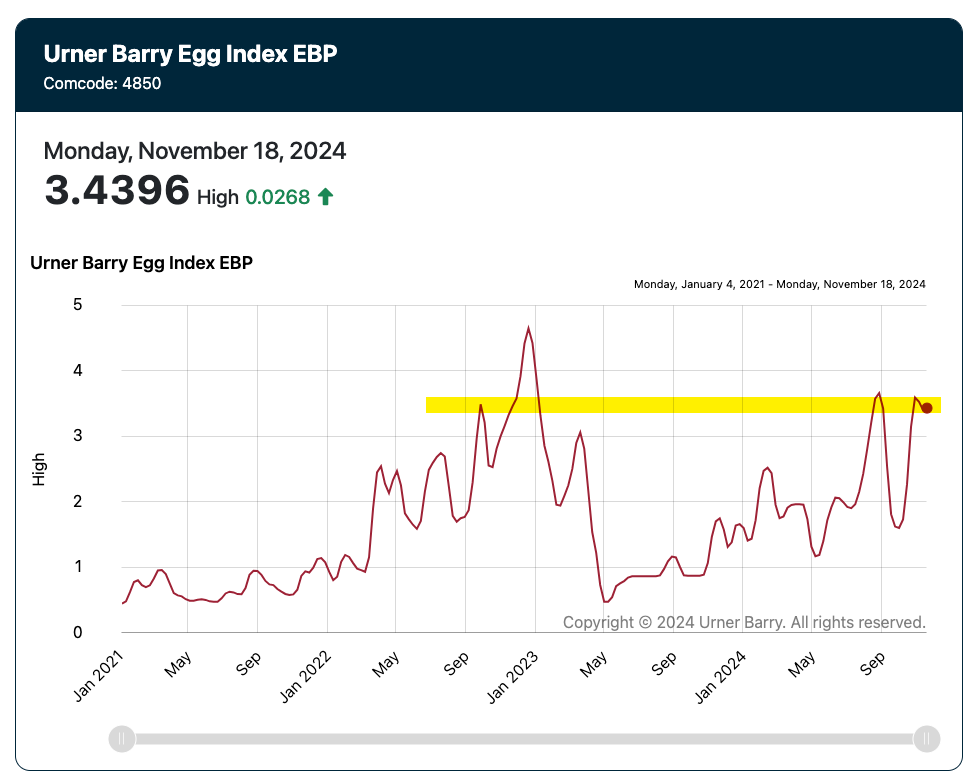Click the left handle of the range slider
Image resolution: width=977 pixels, height=782 pixels.
point(121,739)
